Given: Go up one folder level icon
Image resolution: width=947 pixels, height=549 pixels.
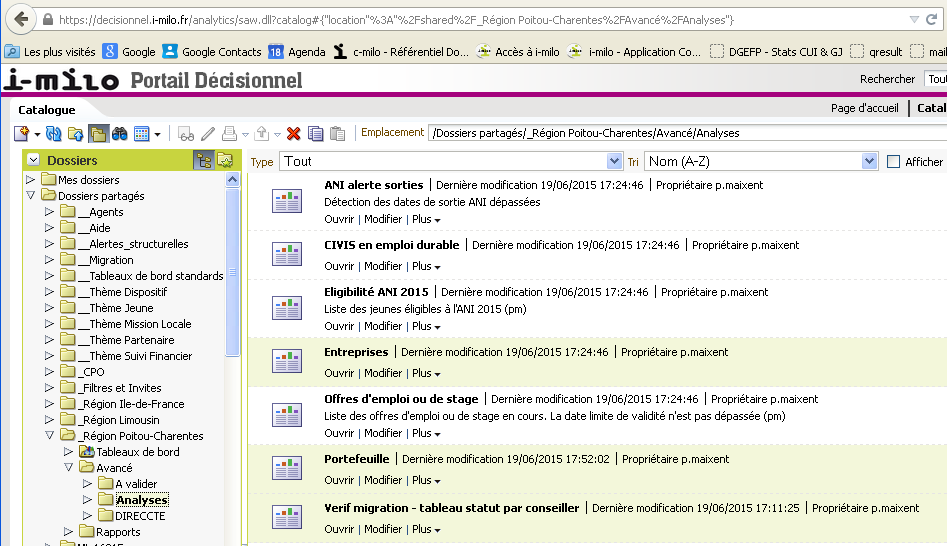Looking at the screenshot, I should [76, 133].
